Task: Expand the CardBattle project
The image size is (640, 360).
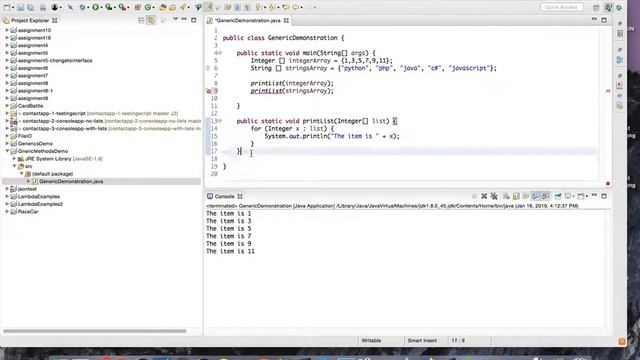Action: coord(7,106)
